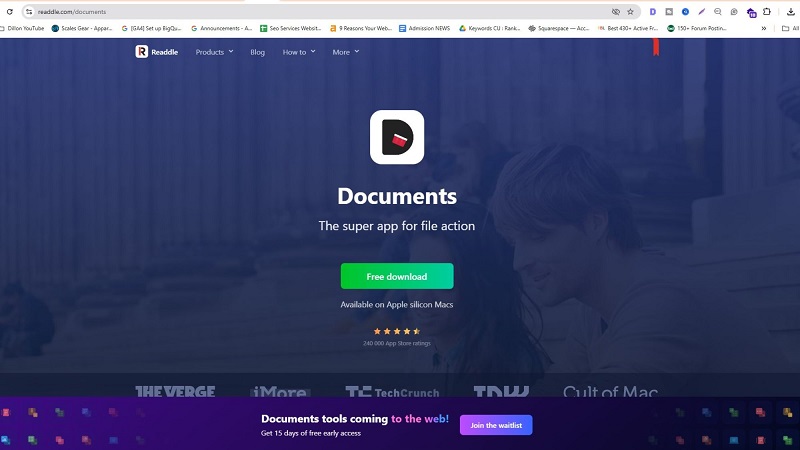Expand the Products dropdown menu
This screenshot has height=450, width=800.
point(214,52)
